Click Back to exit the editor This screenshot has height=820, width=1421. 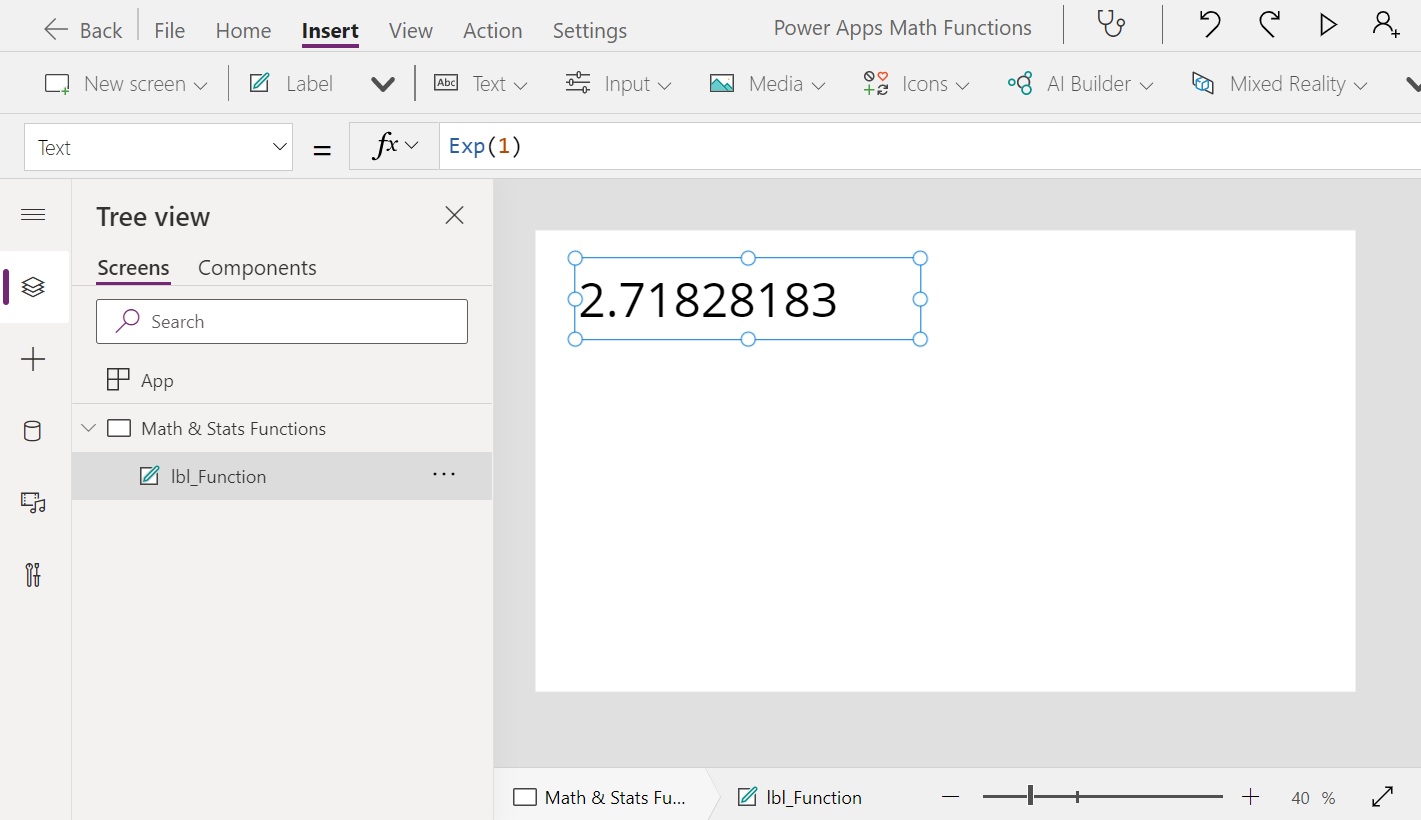[x=82, y=29]
